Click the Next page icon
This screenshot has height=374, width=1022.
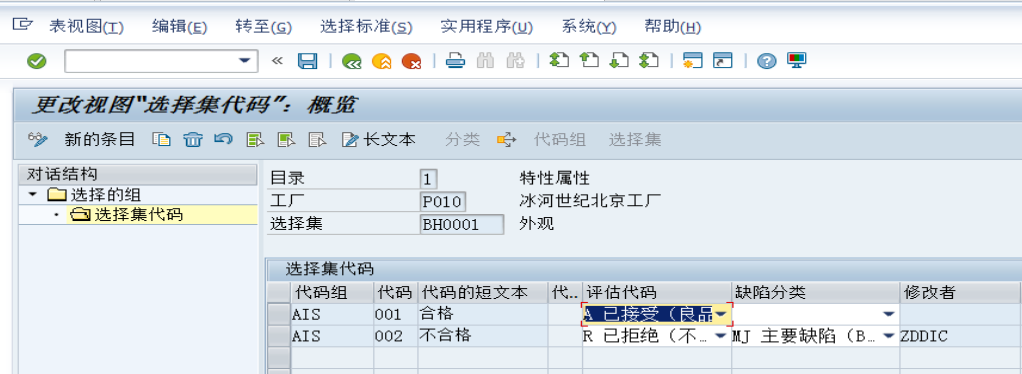point(619,61)
